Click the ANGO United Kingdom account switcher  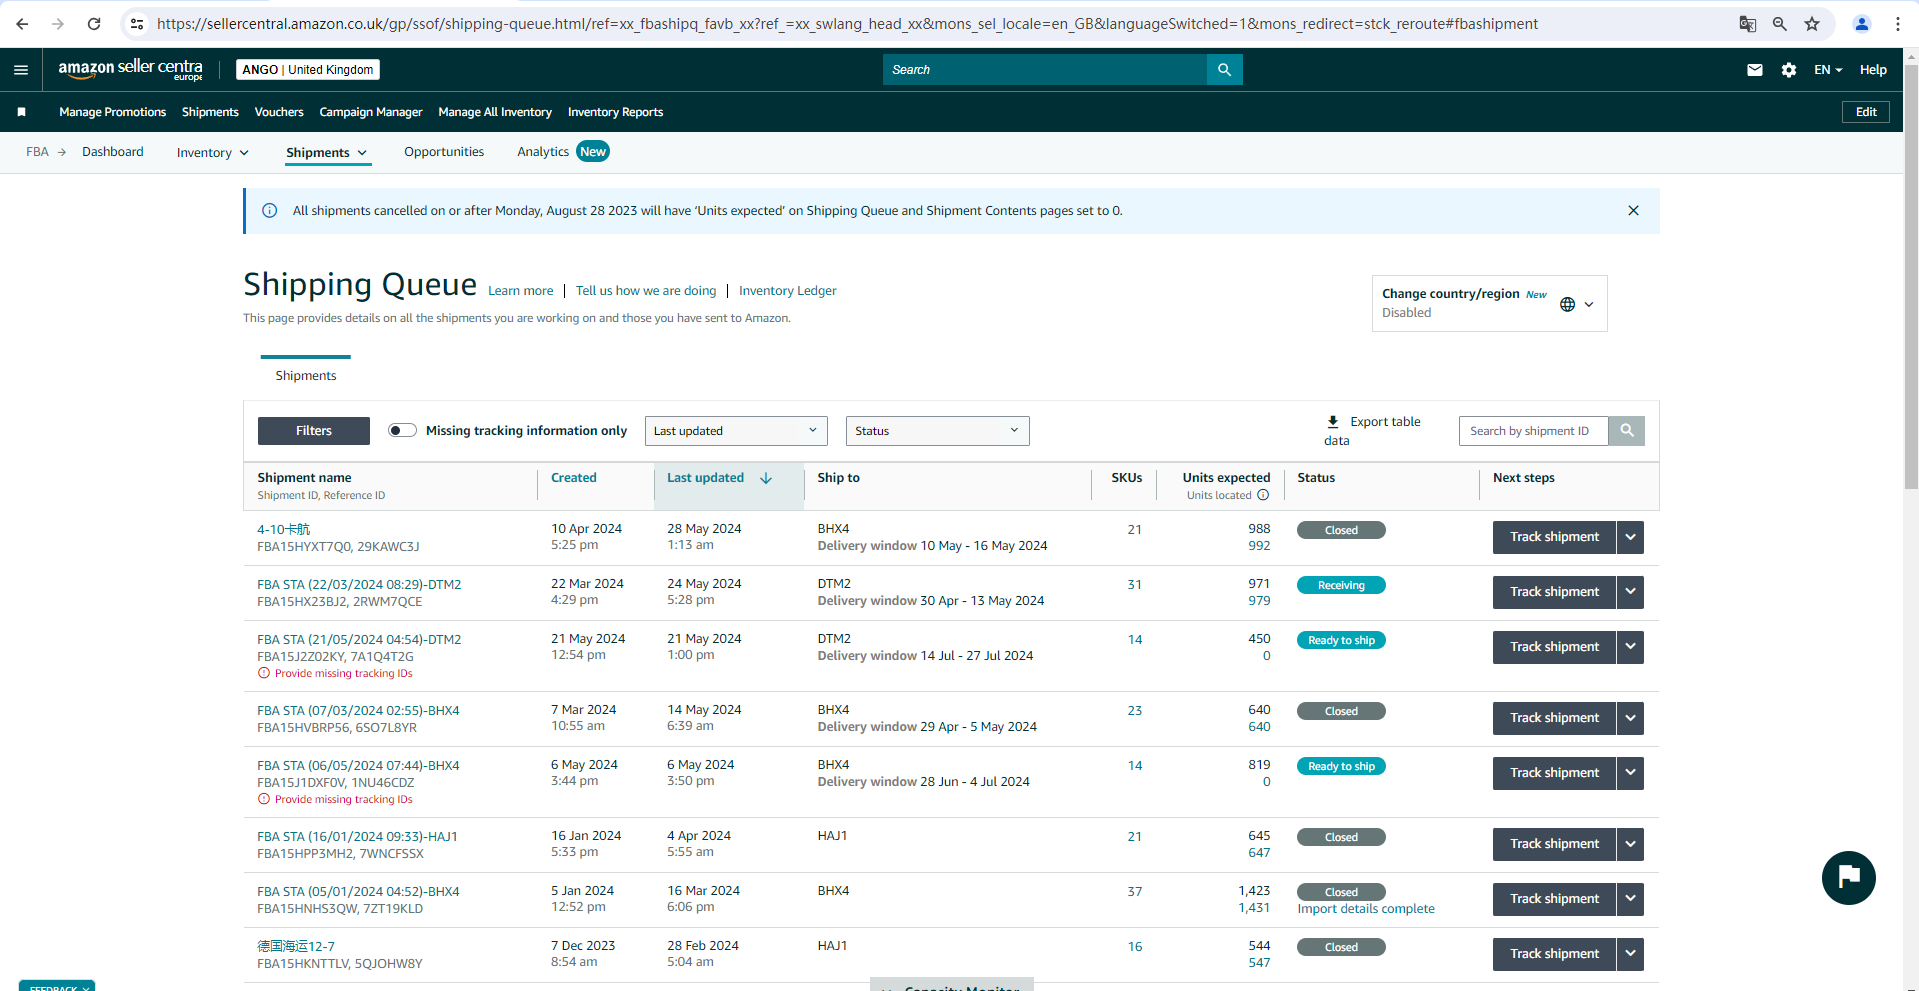point(308,70)
